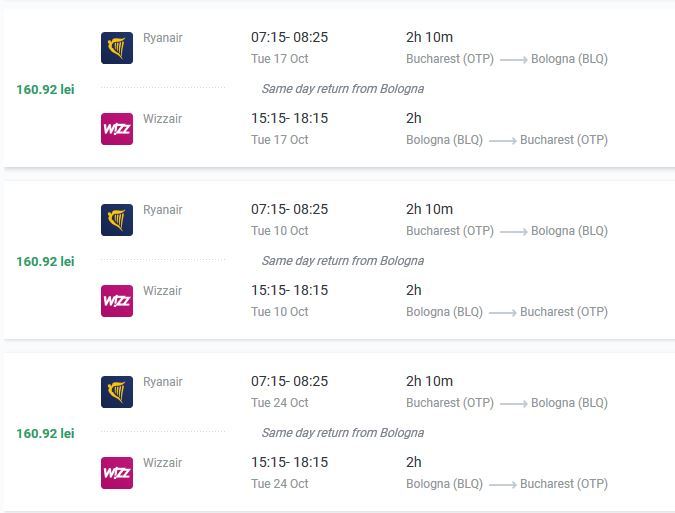This screenshot has width=675, height=513.
Task: Click the Ryanair logo for the 17 Oct flight
Action: click(x=117, y=48)
